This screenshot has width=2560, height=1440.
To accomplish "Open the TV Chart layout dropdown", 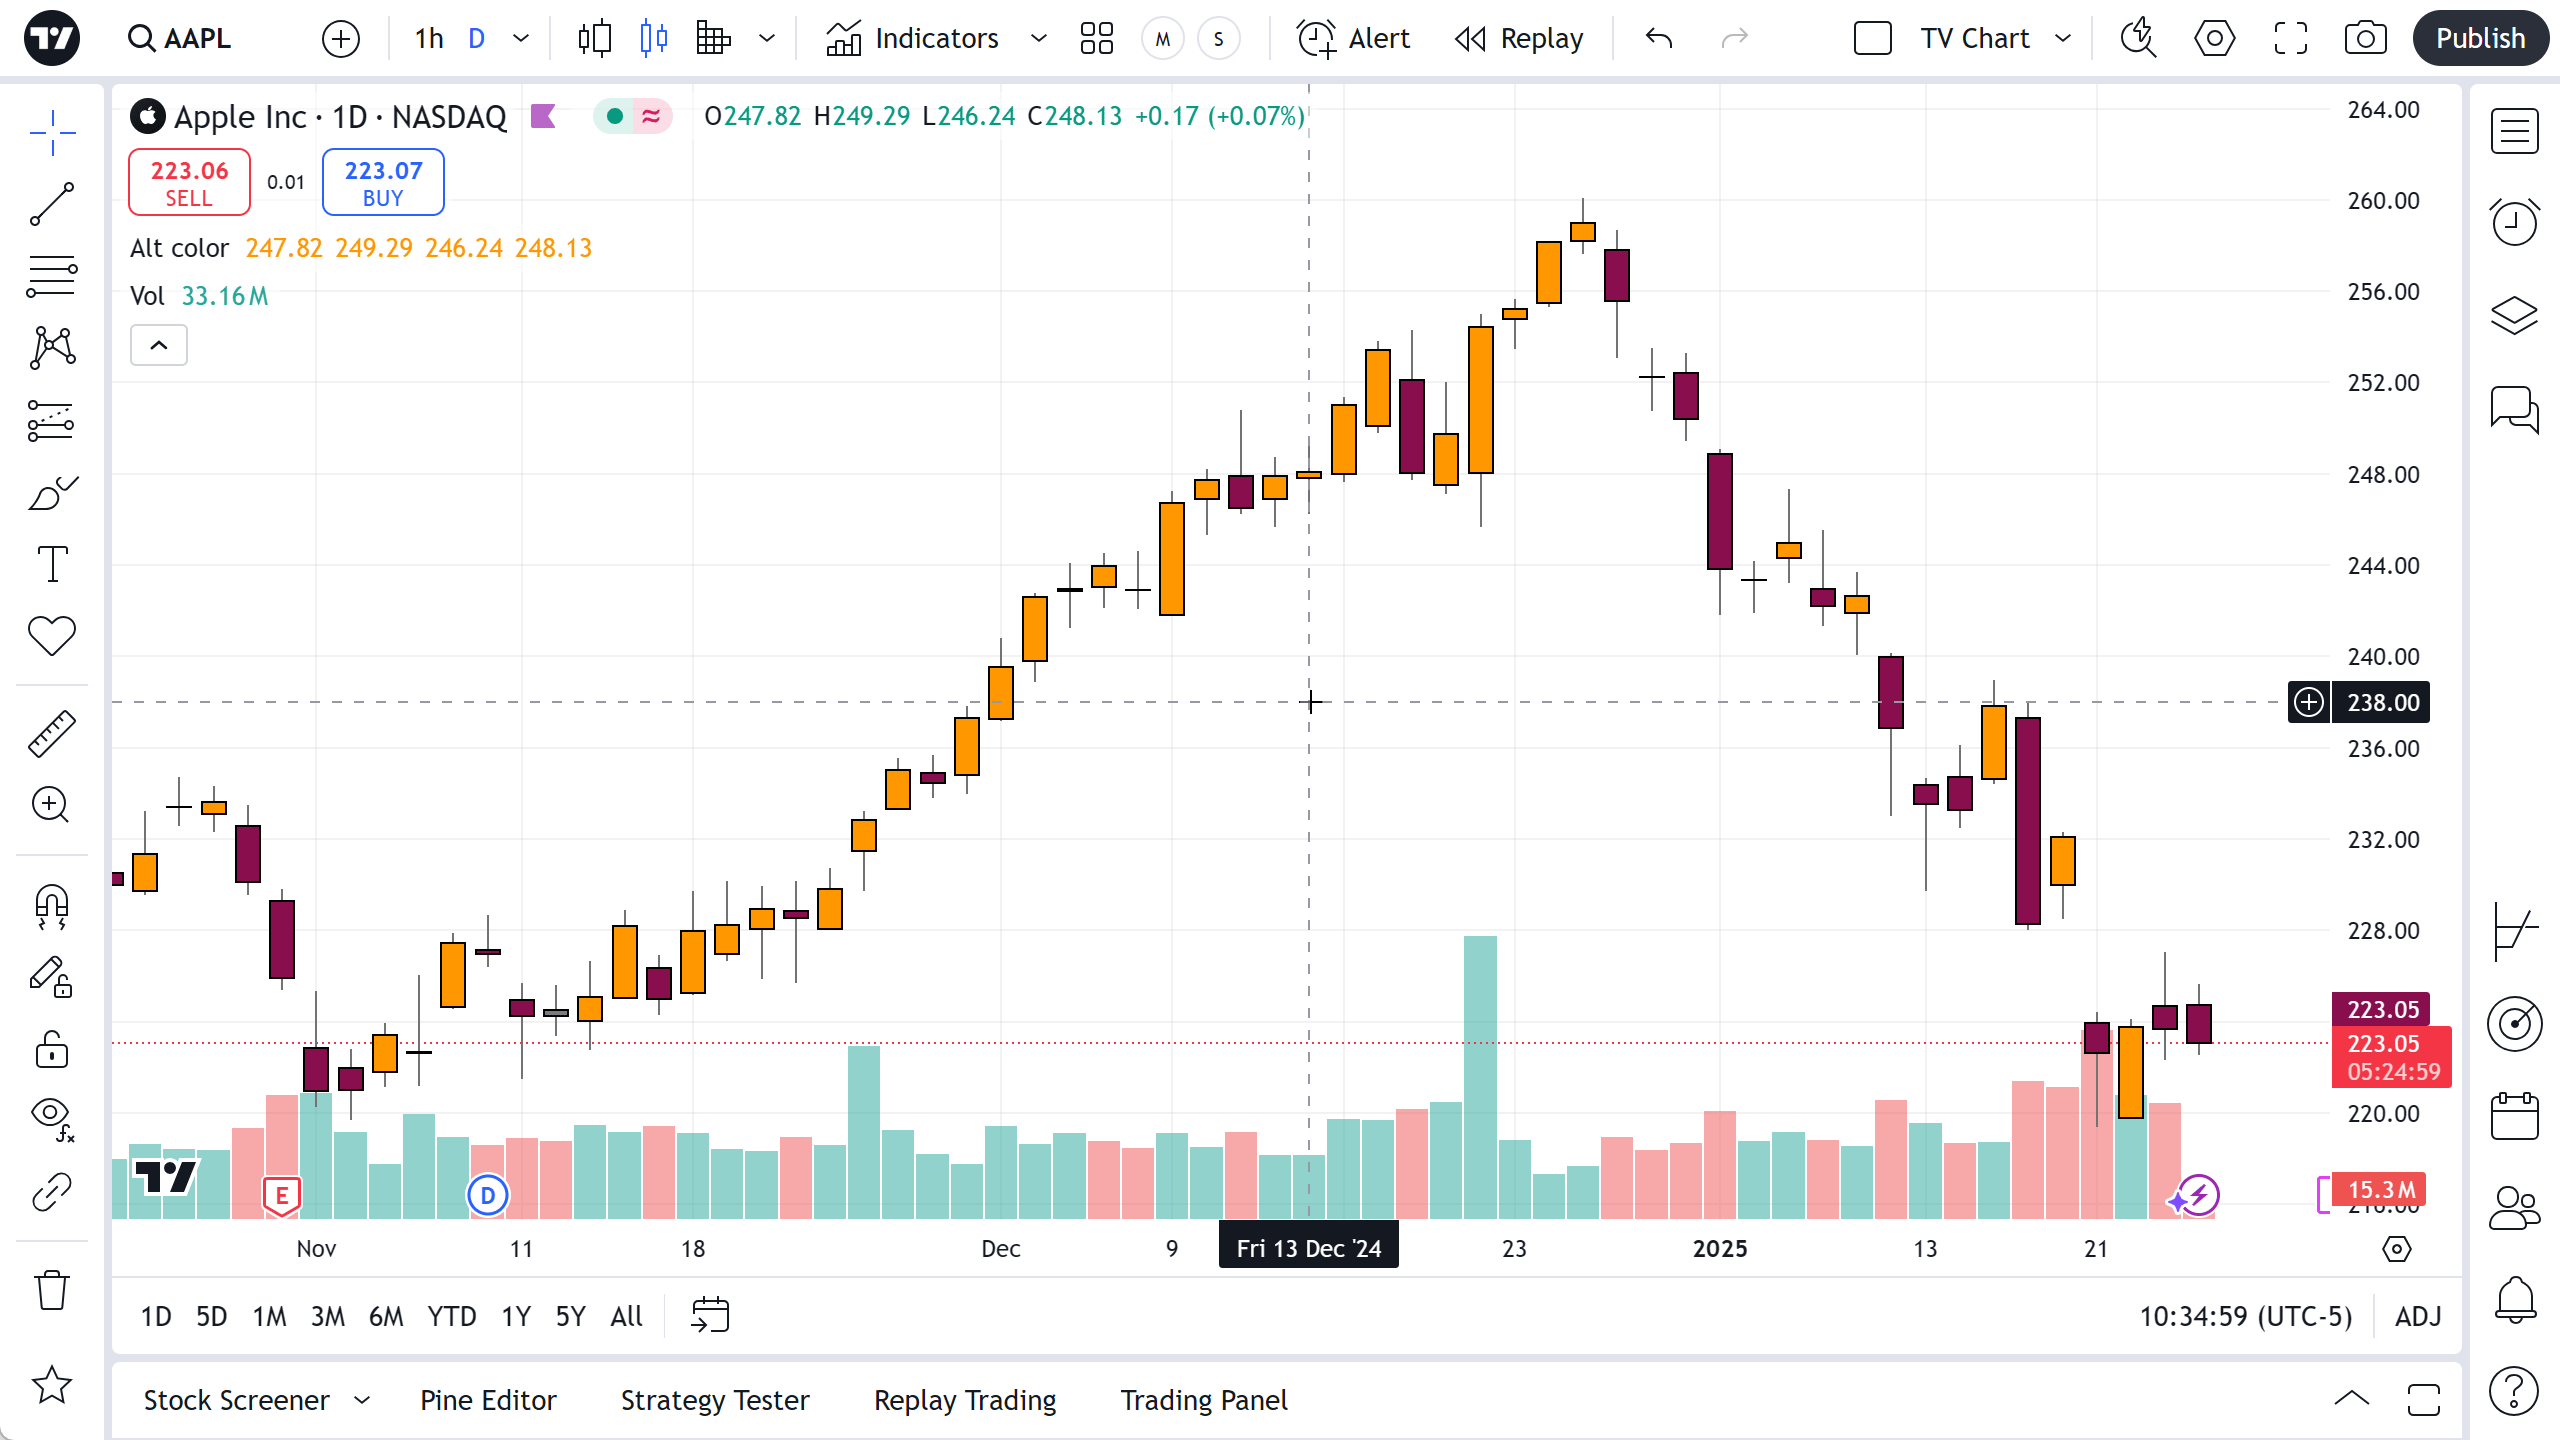I will coord(2063,39).
